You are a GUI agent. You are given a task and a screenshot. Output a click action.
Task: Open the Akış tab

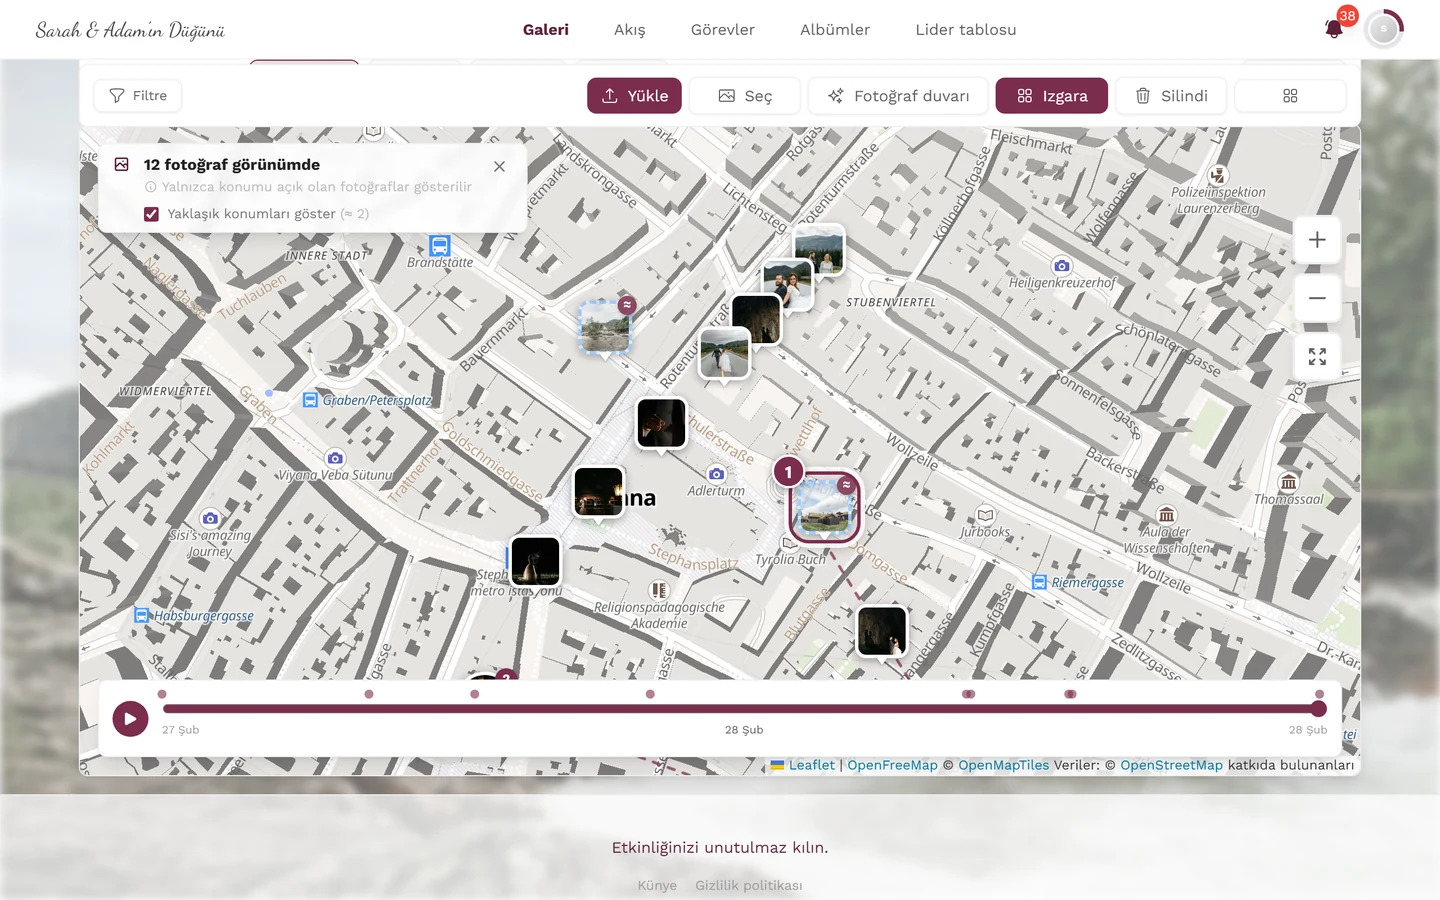(x=630, y=30)
